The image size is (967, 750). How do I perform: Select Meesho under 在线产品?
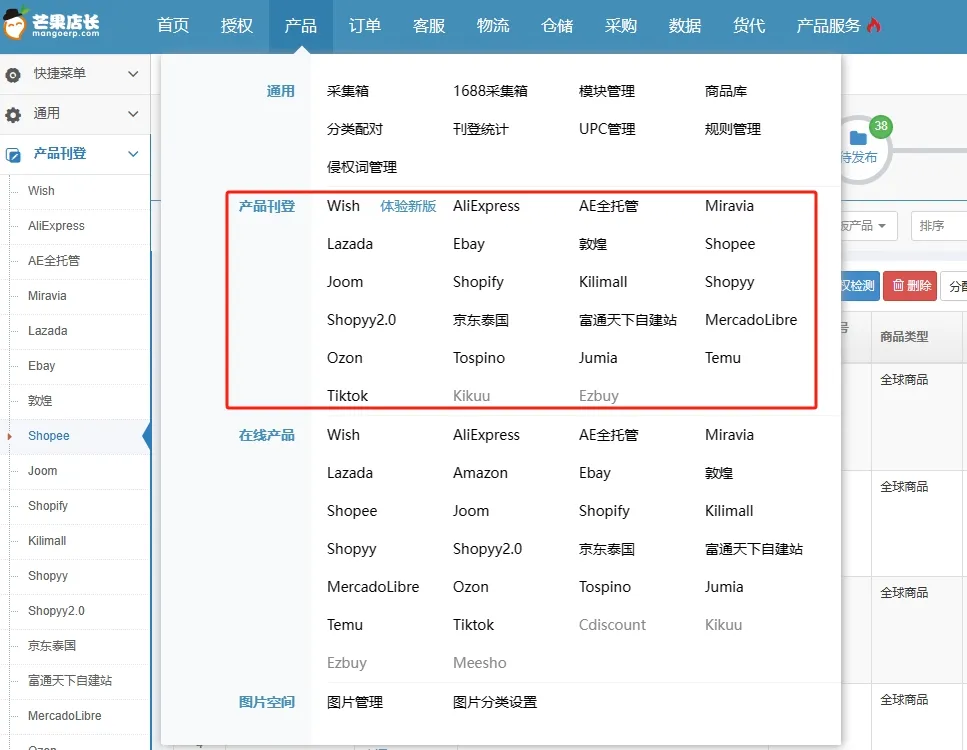(x=480, y=663)
